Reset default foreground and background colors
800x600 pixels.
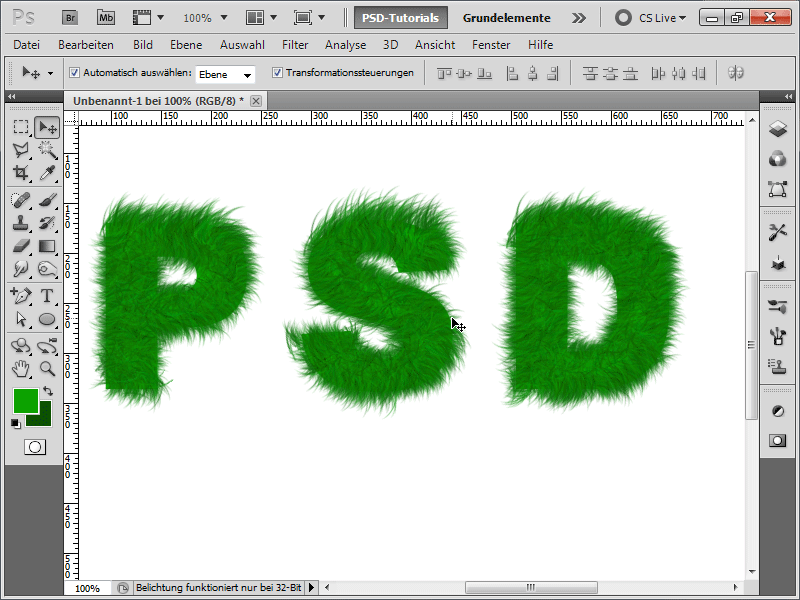[x=16, y=424]
